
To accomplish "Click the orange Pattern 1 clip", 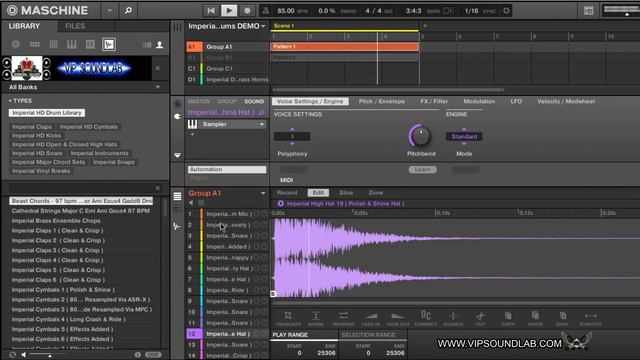I will (x=344, y=47).
